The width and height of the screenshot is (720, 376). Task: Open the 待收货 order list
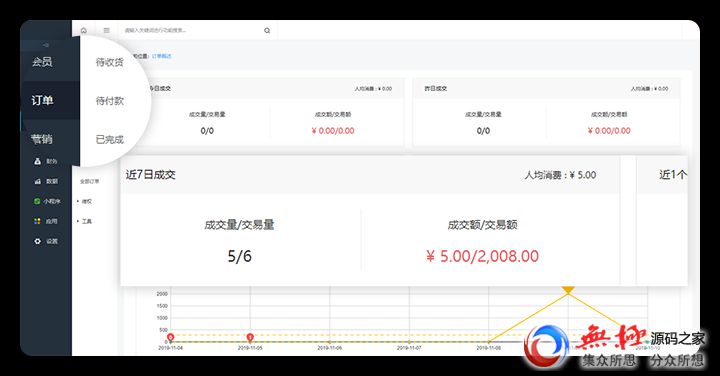click(110, 62)
